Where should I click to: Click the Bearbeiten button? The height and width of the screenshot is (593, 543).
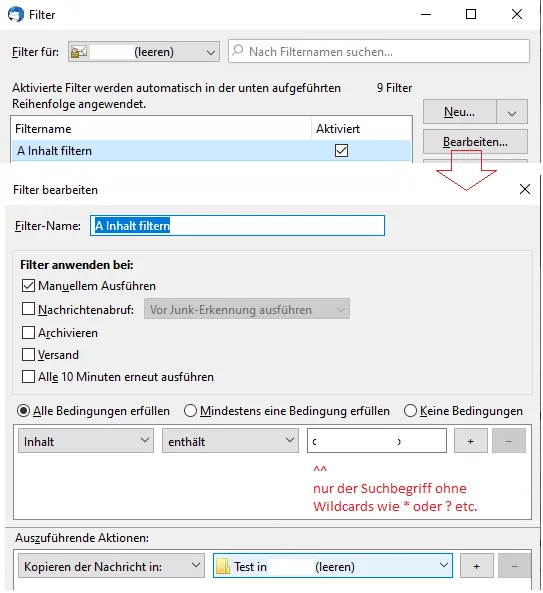pyautogui.click(x=475, y=142)
